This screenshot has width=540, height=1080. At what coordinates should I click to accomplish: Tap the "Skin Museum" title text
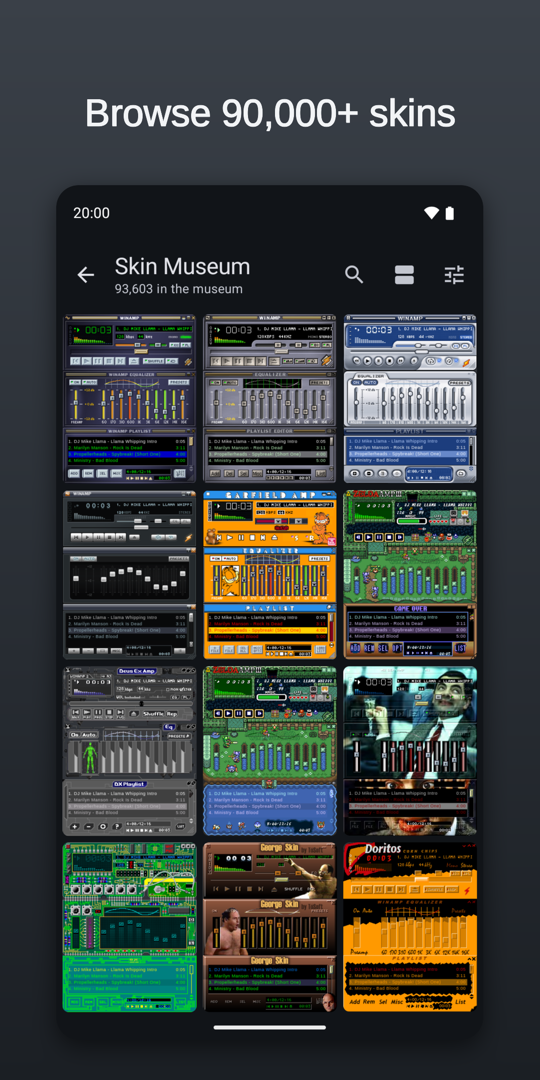click(183, 266)
